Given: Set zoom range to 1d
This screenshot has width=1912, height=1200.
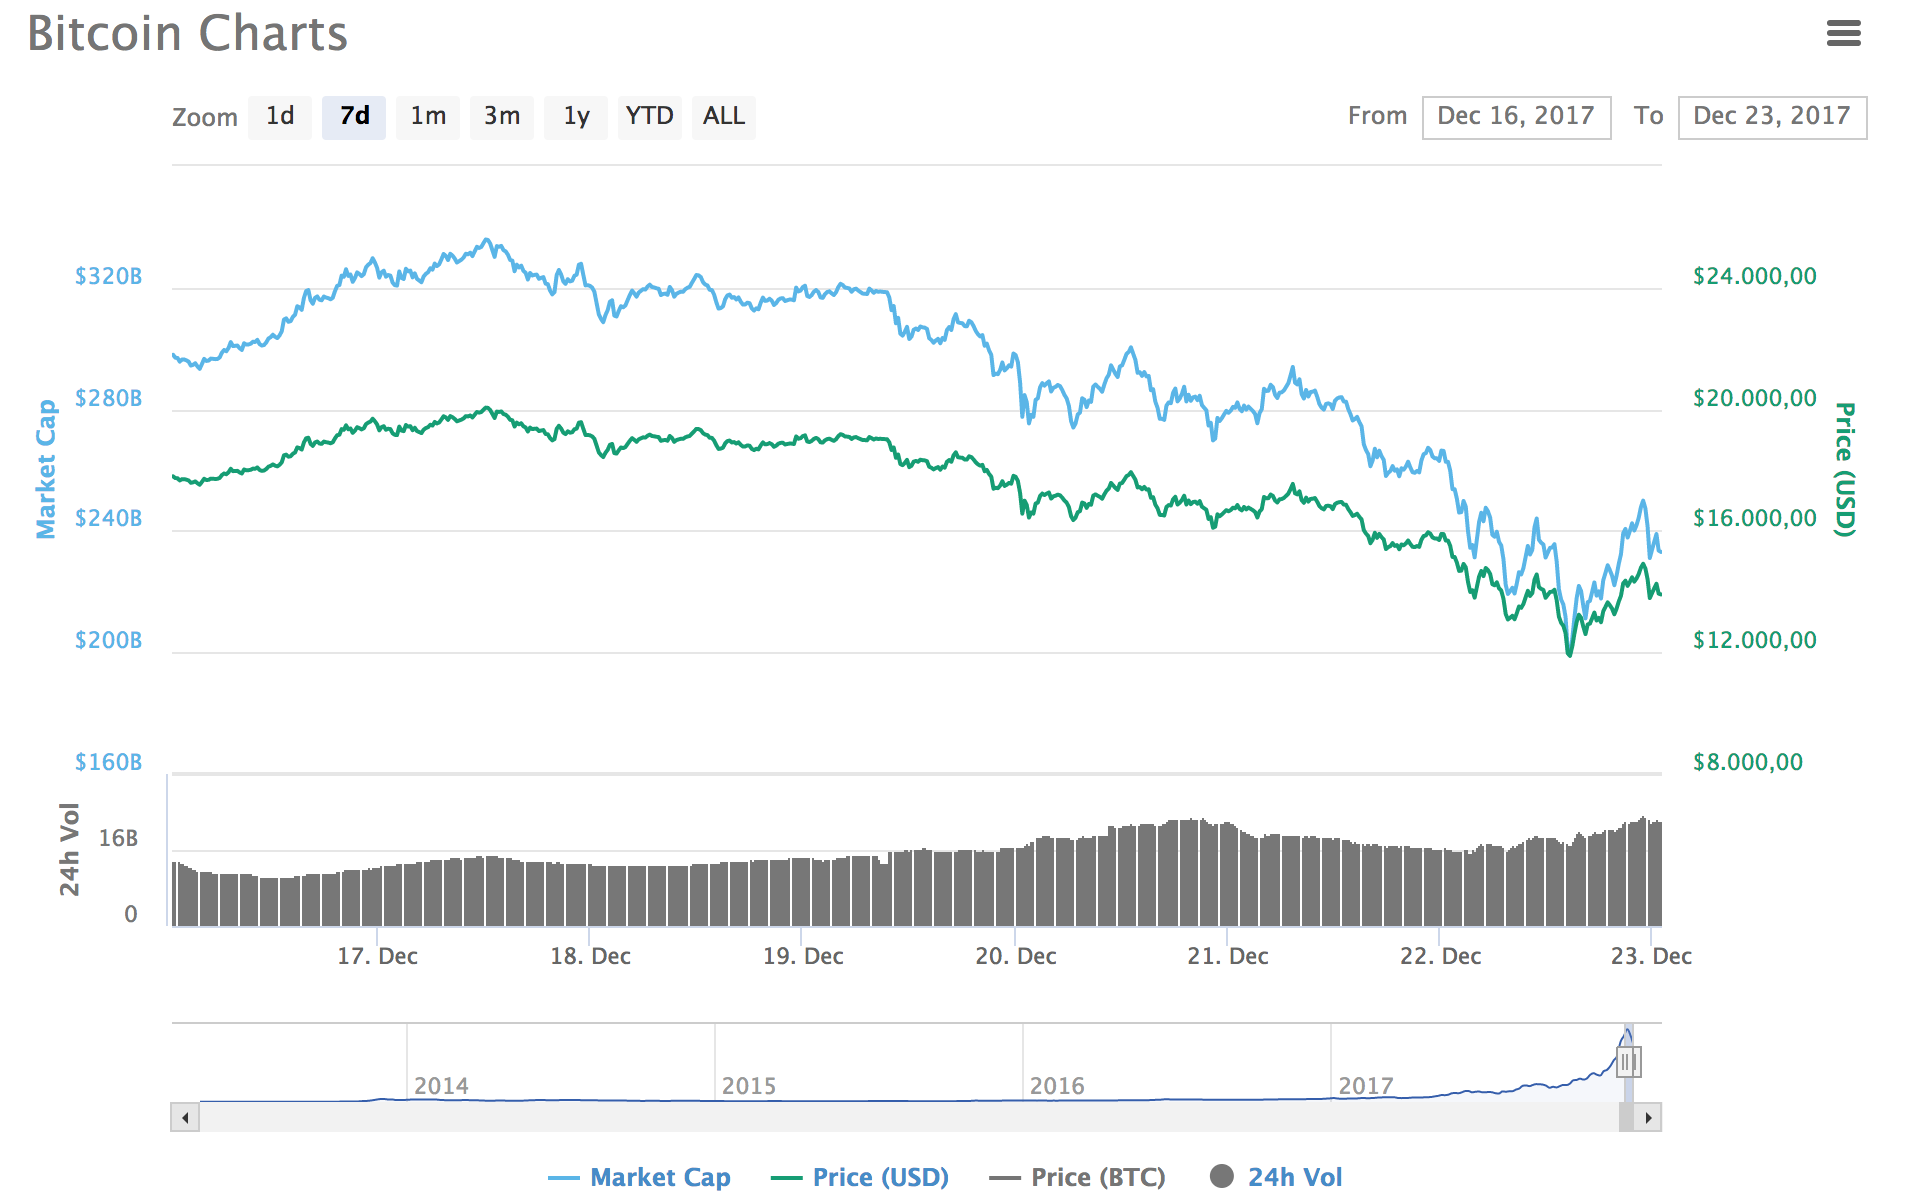Looking at the screenshot, I should pyautogui.click(x=280, y=117).
